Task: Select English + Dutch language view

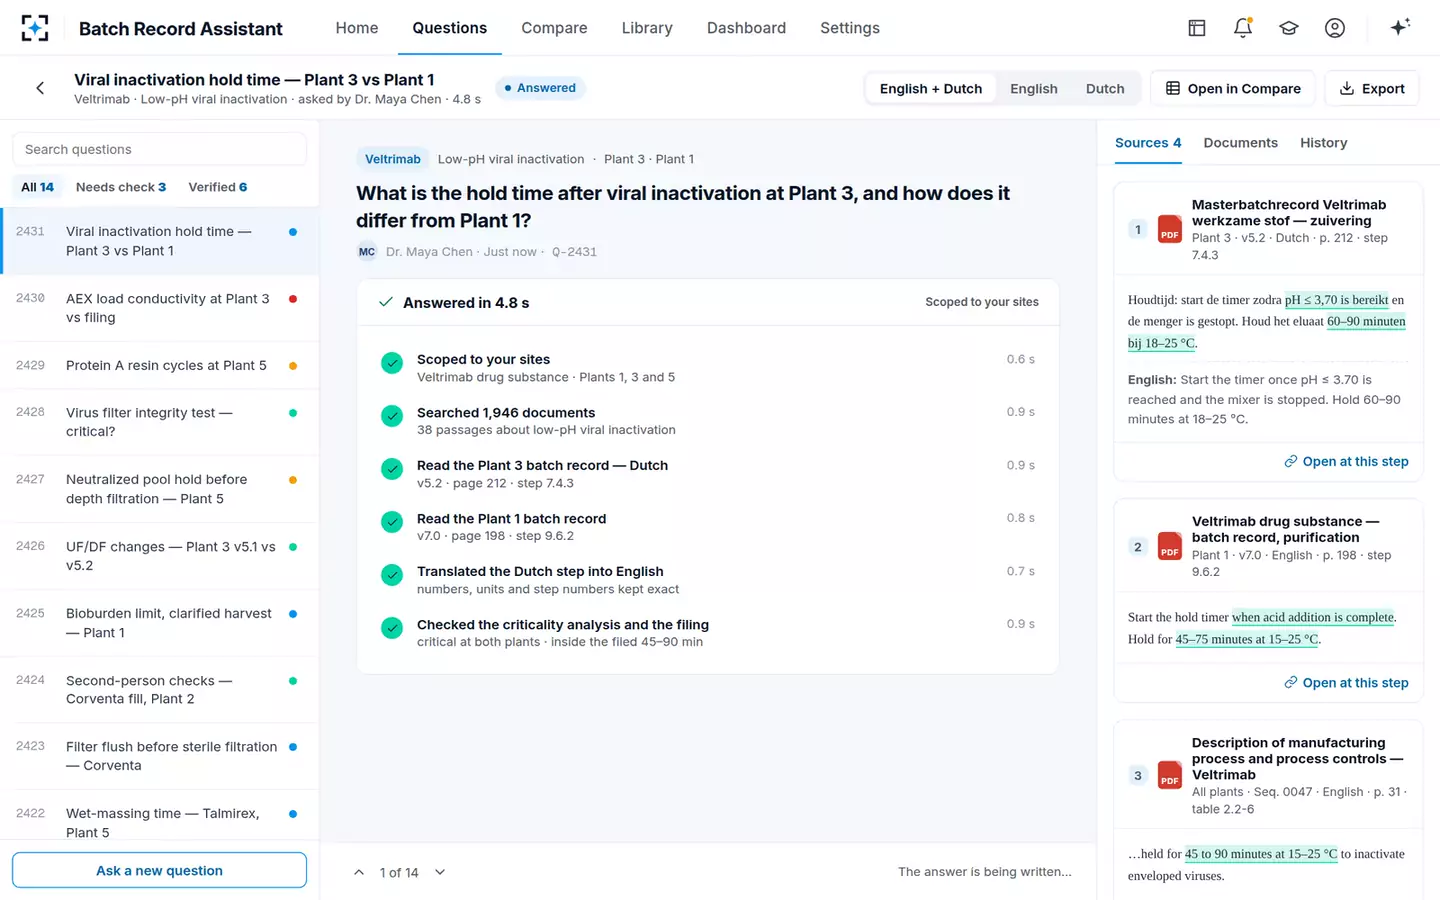Action: pyautogui.click(x=931, y=88)
